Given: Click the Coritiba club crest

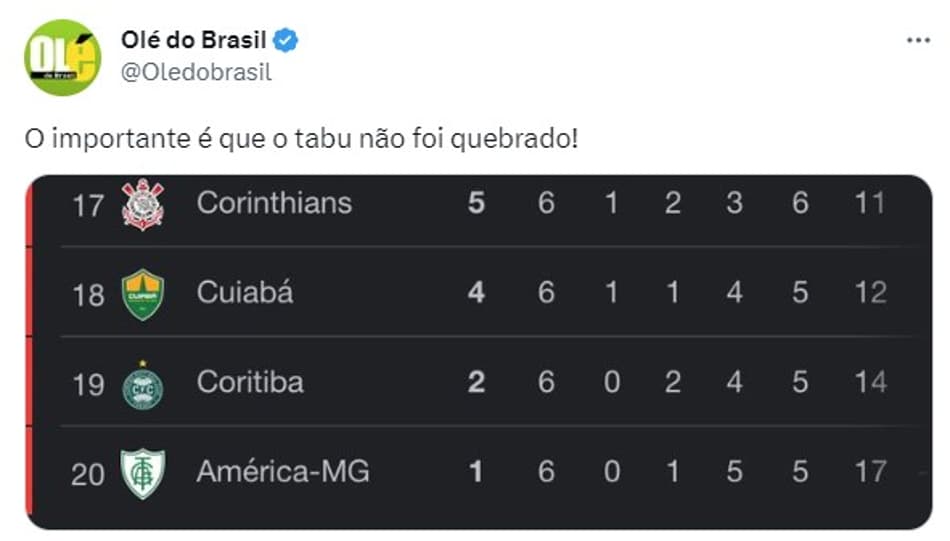Looking at the screenshot, I should coord(143,385).
